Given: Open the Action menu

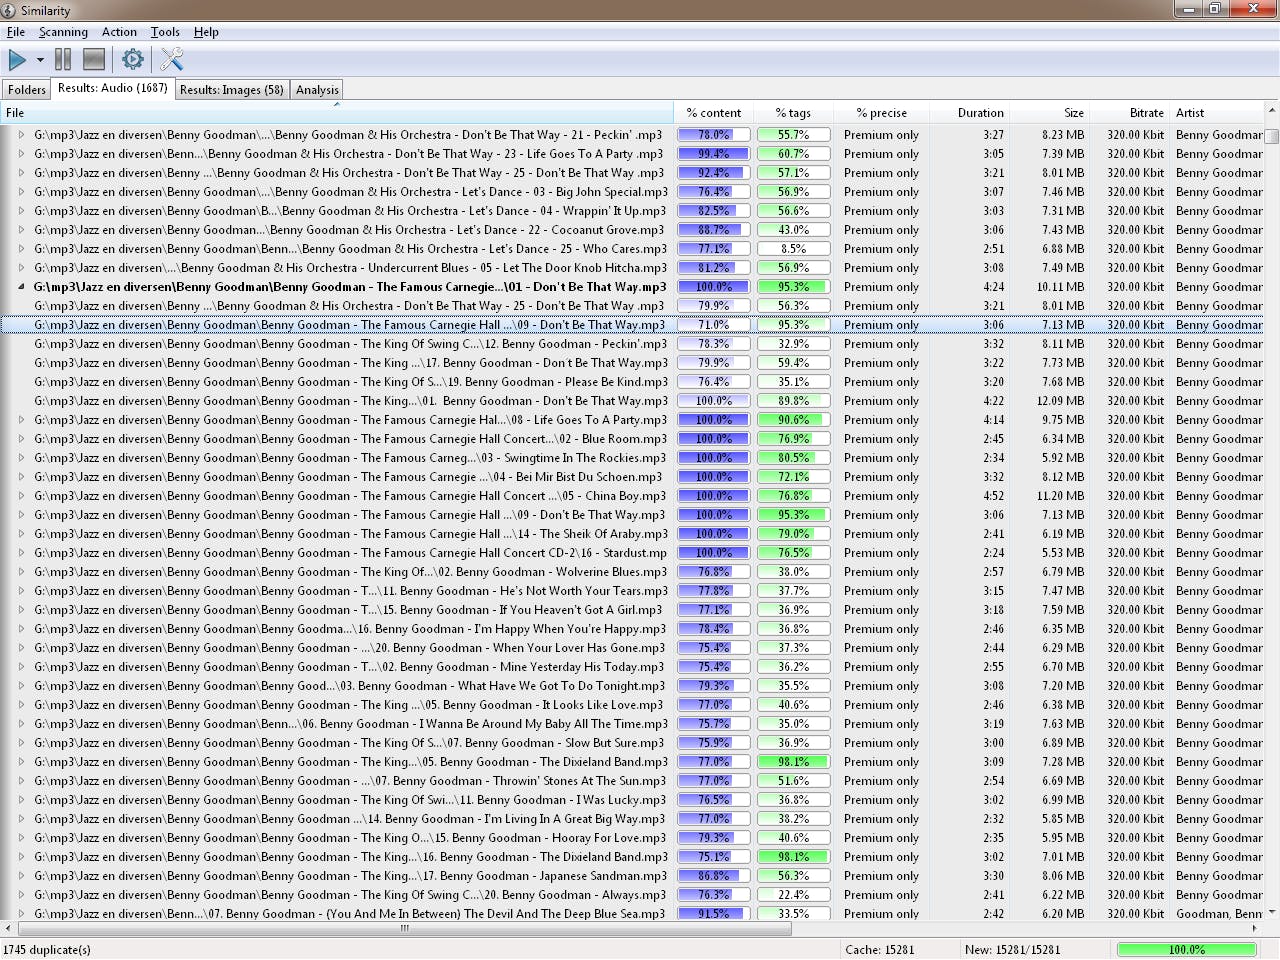Looking at the screenshot, I should click(x=119, y=32).
